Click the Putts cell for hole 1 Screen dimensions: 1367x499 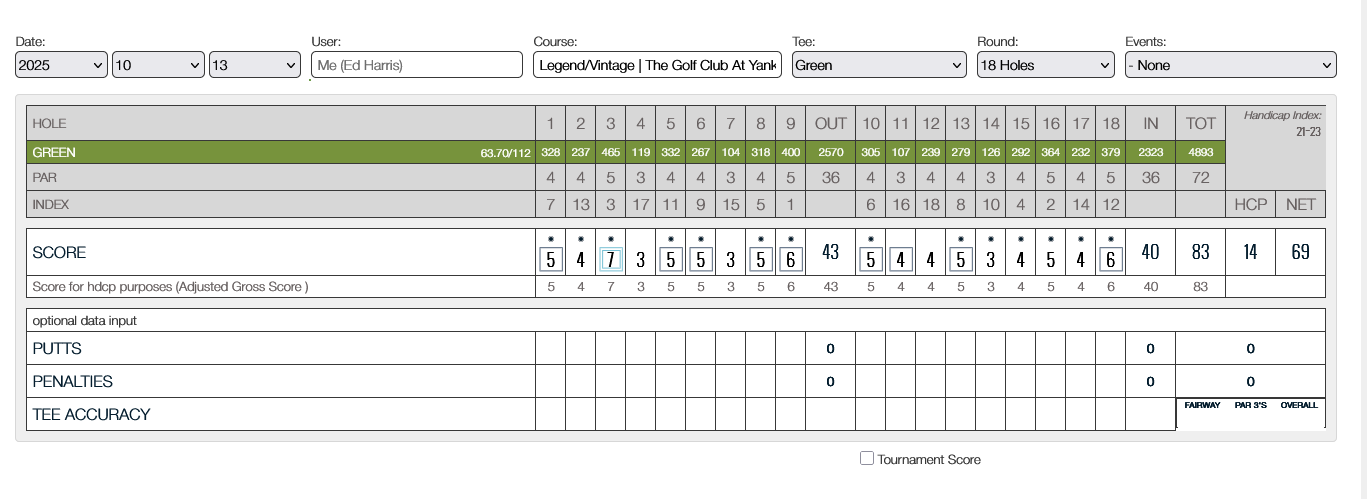pos(551,348)
